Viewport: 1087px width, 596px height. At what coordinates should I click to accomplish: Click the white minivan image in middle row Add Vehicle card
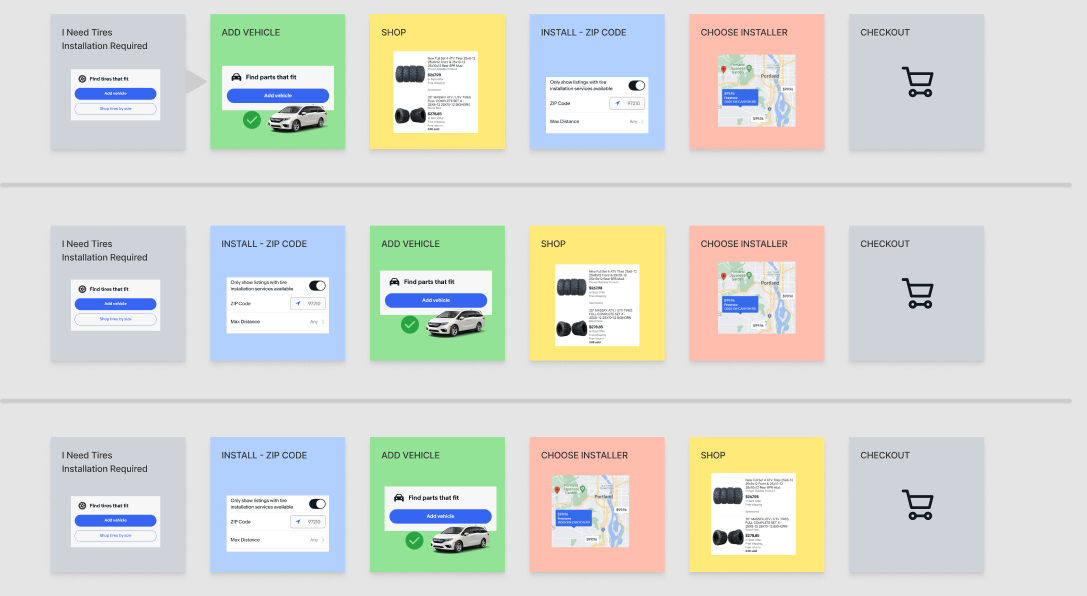click(x=456, y=323)
